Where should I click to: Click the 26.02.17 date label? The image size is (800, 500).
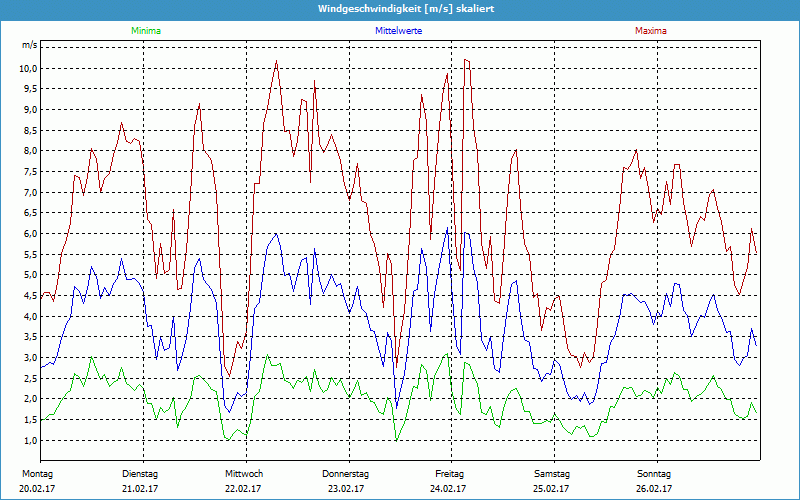tap(654, 489)
